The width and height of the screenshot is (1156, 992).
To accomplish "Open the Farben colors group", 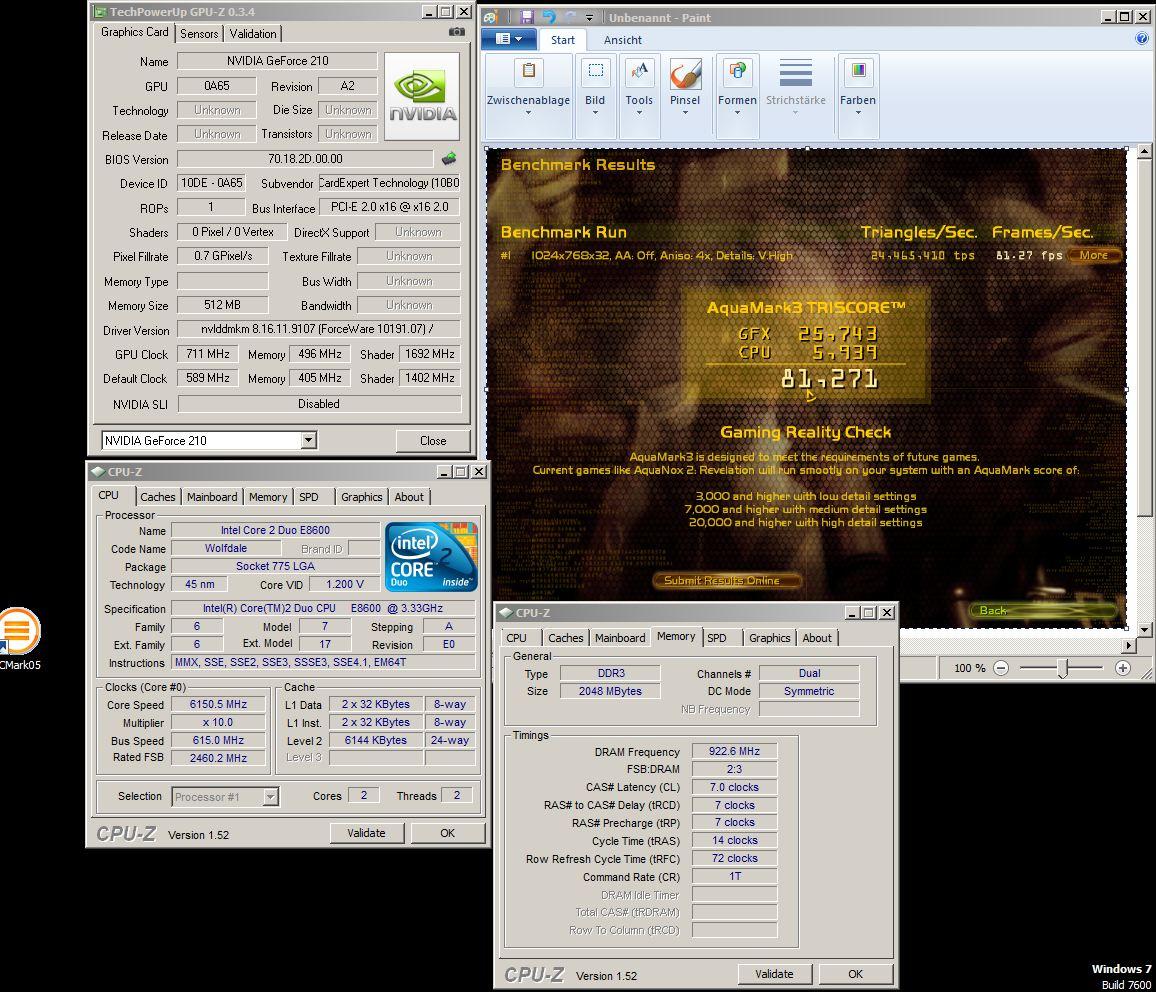I will click(x=858, y=96).
